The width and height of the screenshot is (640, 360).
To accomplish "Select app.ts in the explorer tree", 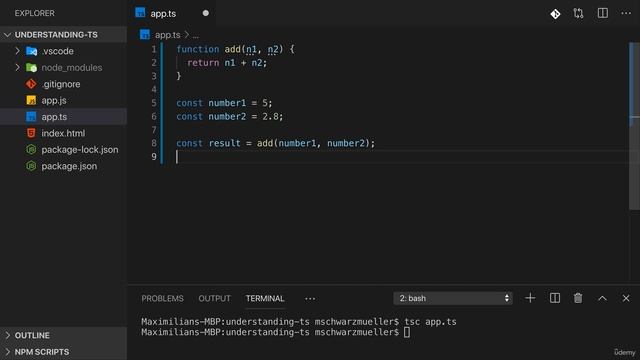I will click(54, 117).
